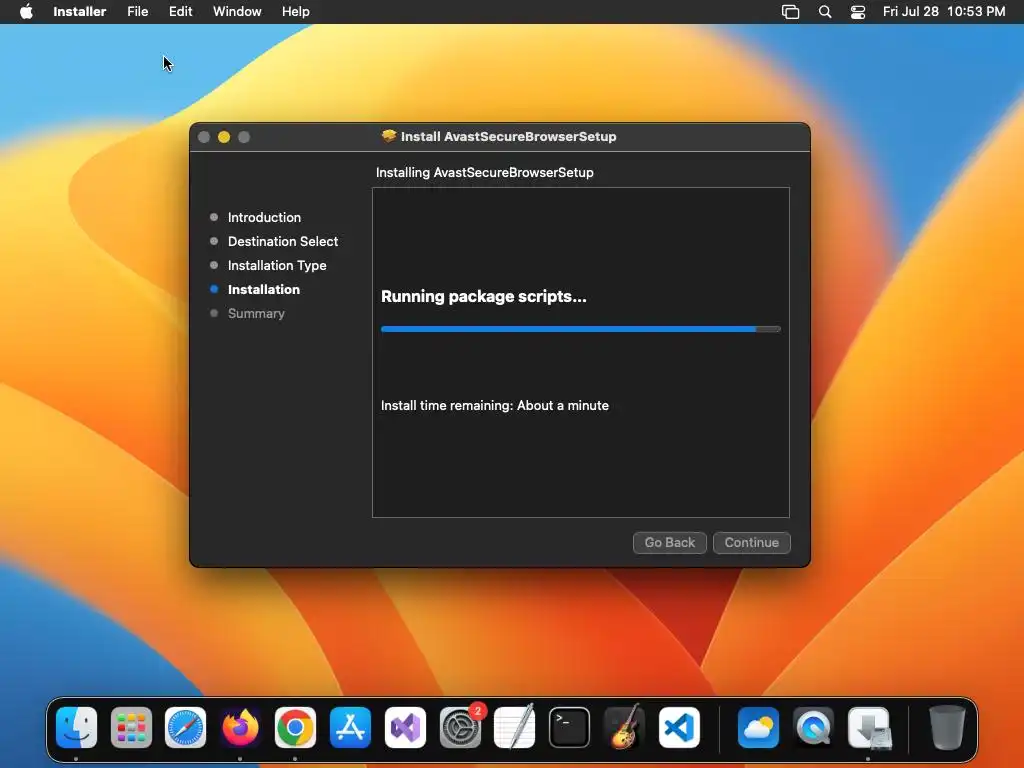Open the Weather app in dock
Screen dimensions: 1024x768
coord(758,727)
